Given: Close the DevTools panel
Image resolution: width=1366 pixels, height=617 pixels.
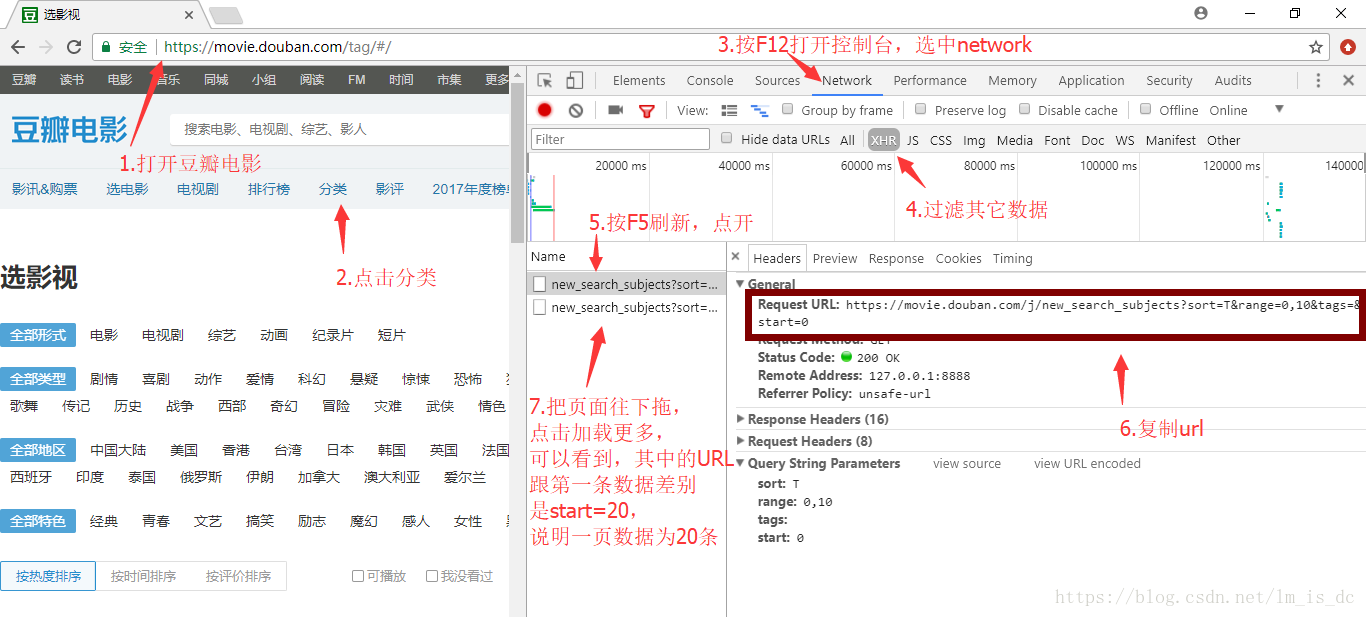Looking at the screenshot, I should (1347, 80).
